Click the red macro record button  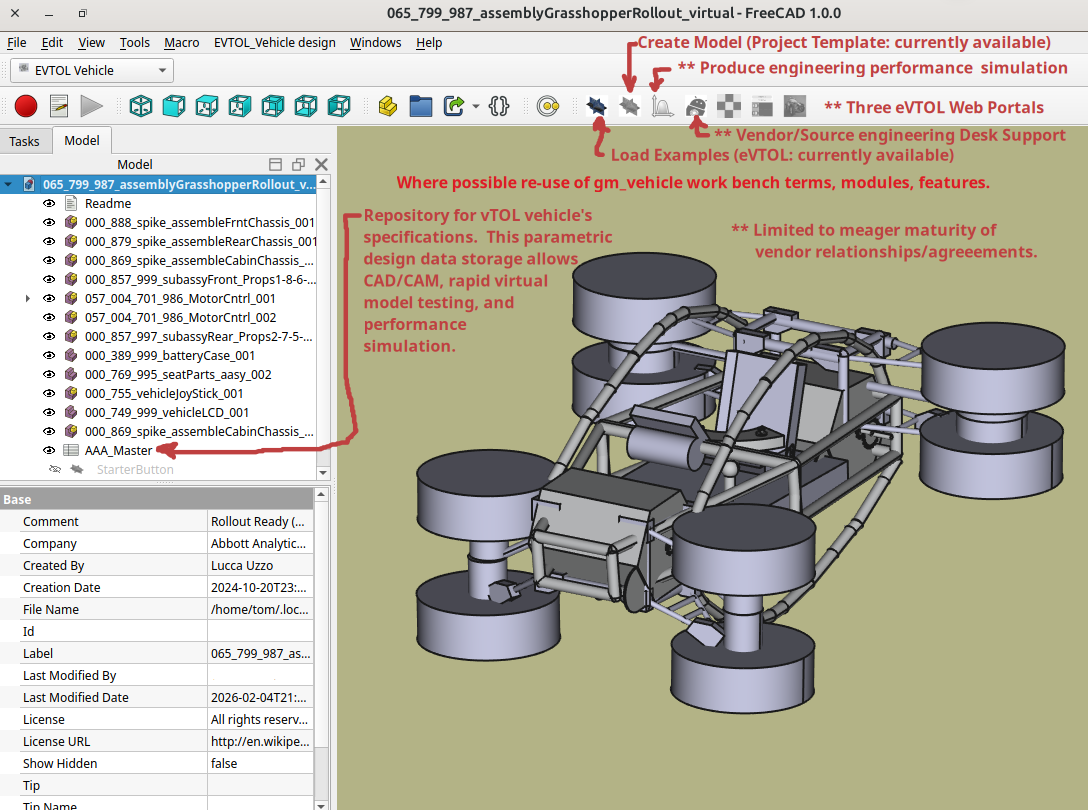(26, 105)
